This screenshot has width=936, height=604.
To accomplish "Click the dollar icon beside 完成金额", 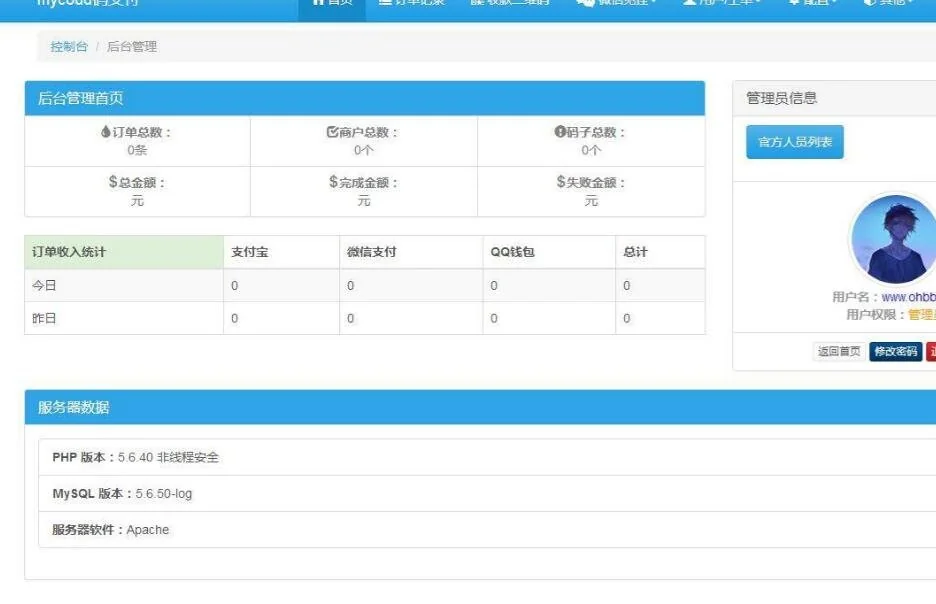I will tap(333, 182).
